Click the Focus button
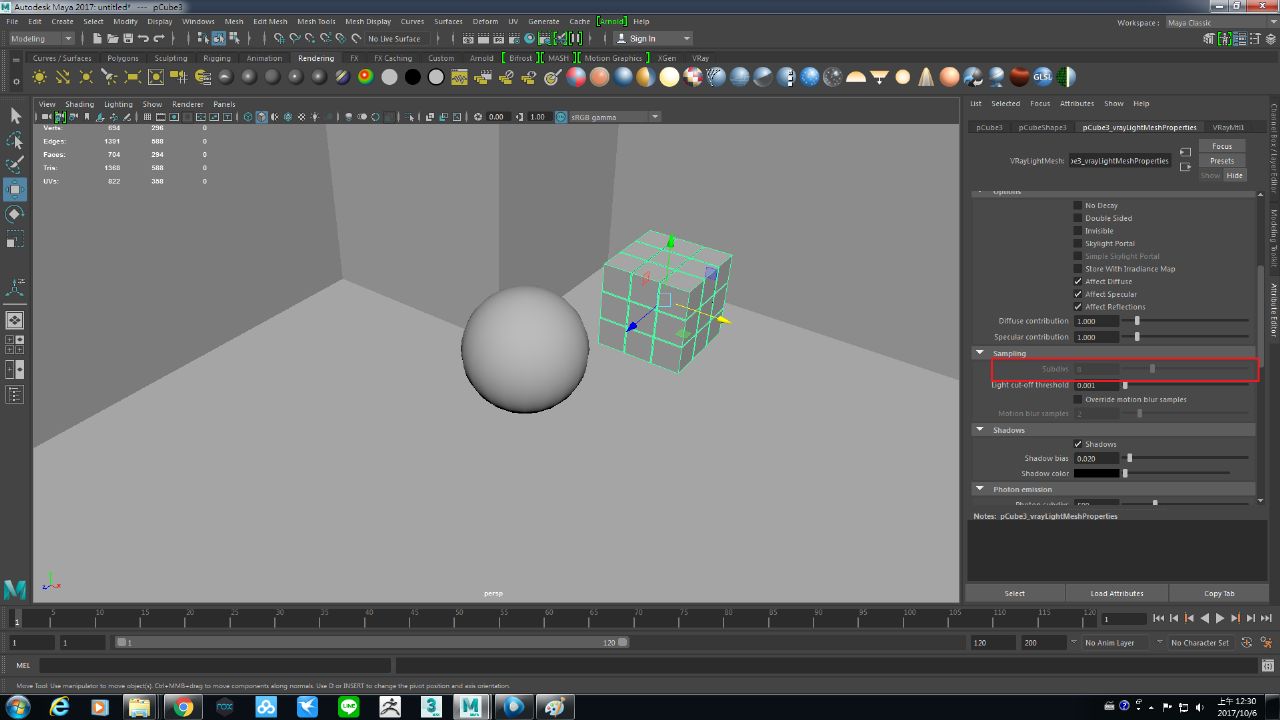 tap(1222, 146)
